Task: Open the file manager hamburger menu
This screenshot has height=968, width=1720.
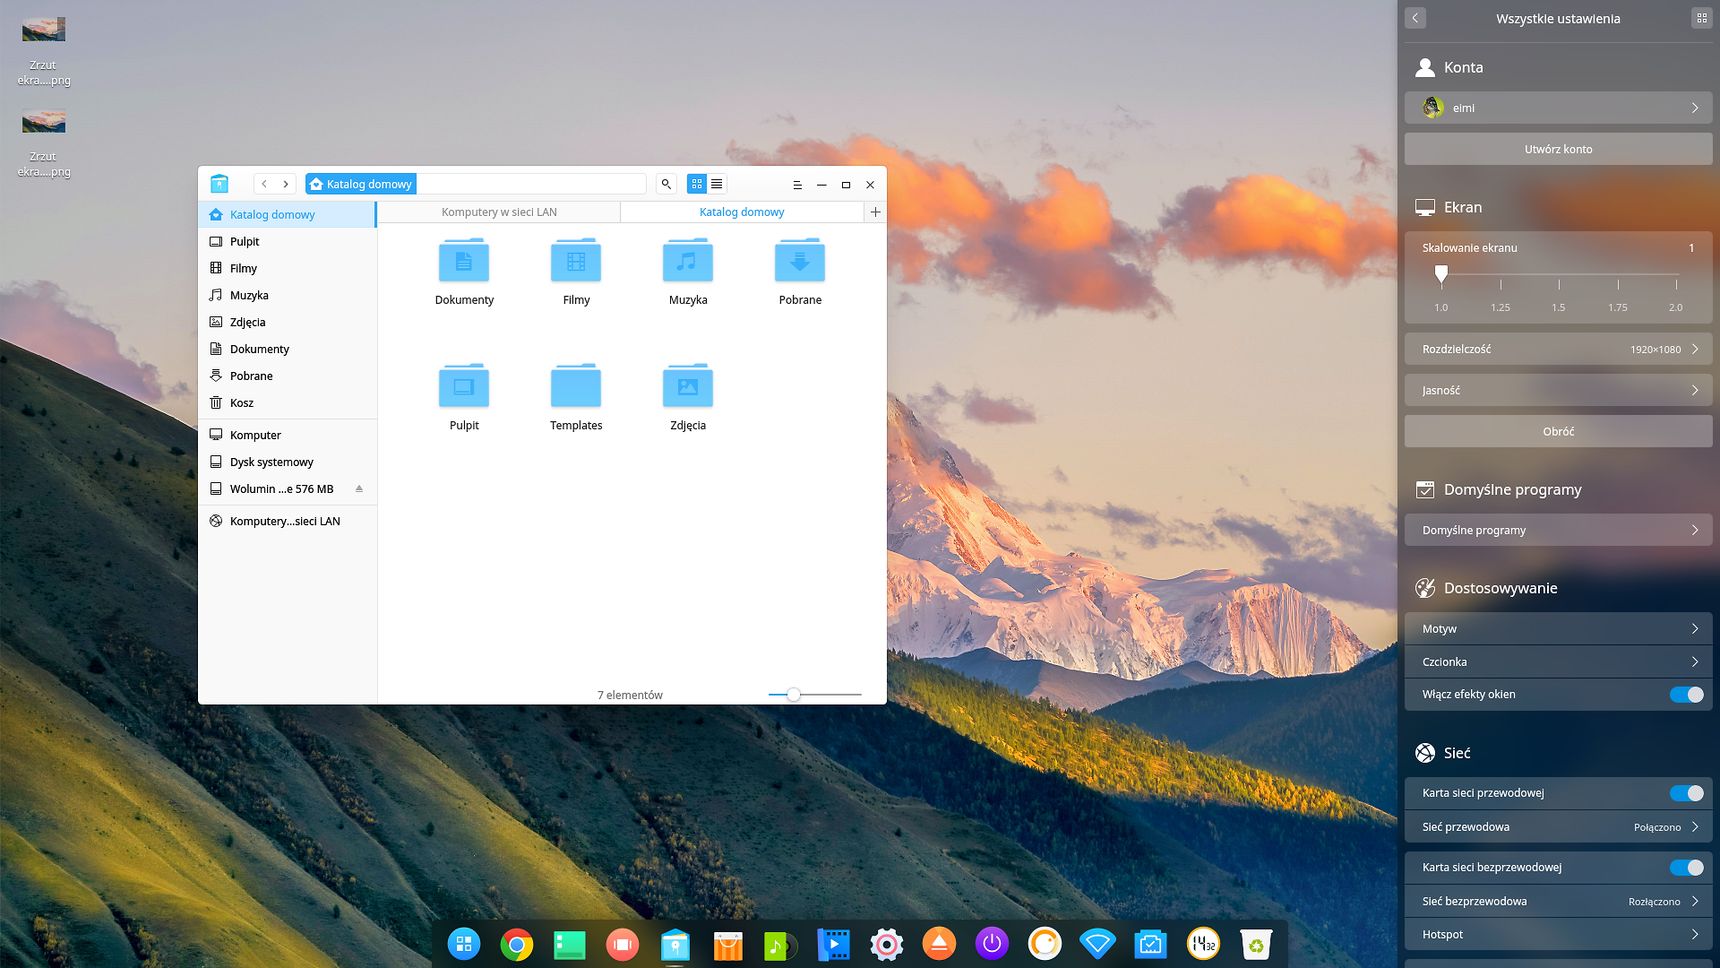Action: coord(797,185)
